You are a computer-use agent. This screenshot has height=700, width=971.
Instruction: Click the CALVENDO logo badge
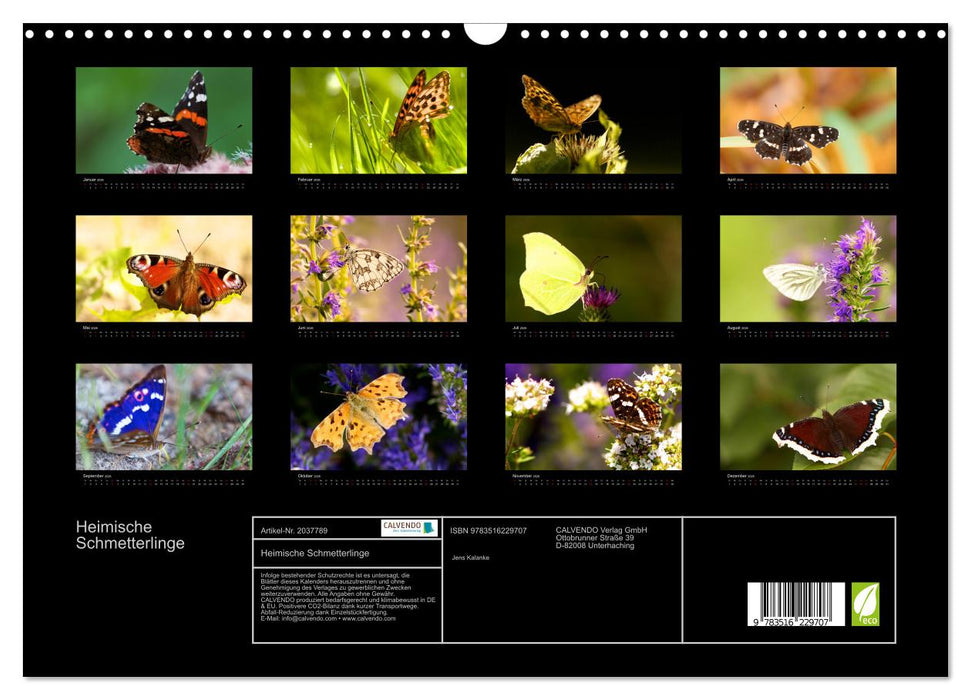409,528
